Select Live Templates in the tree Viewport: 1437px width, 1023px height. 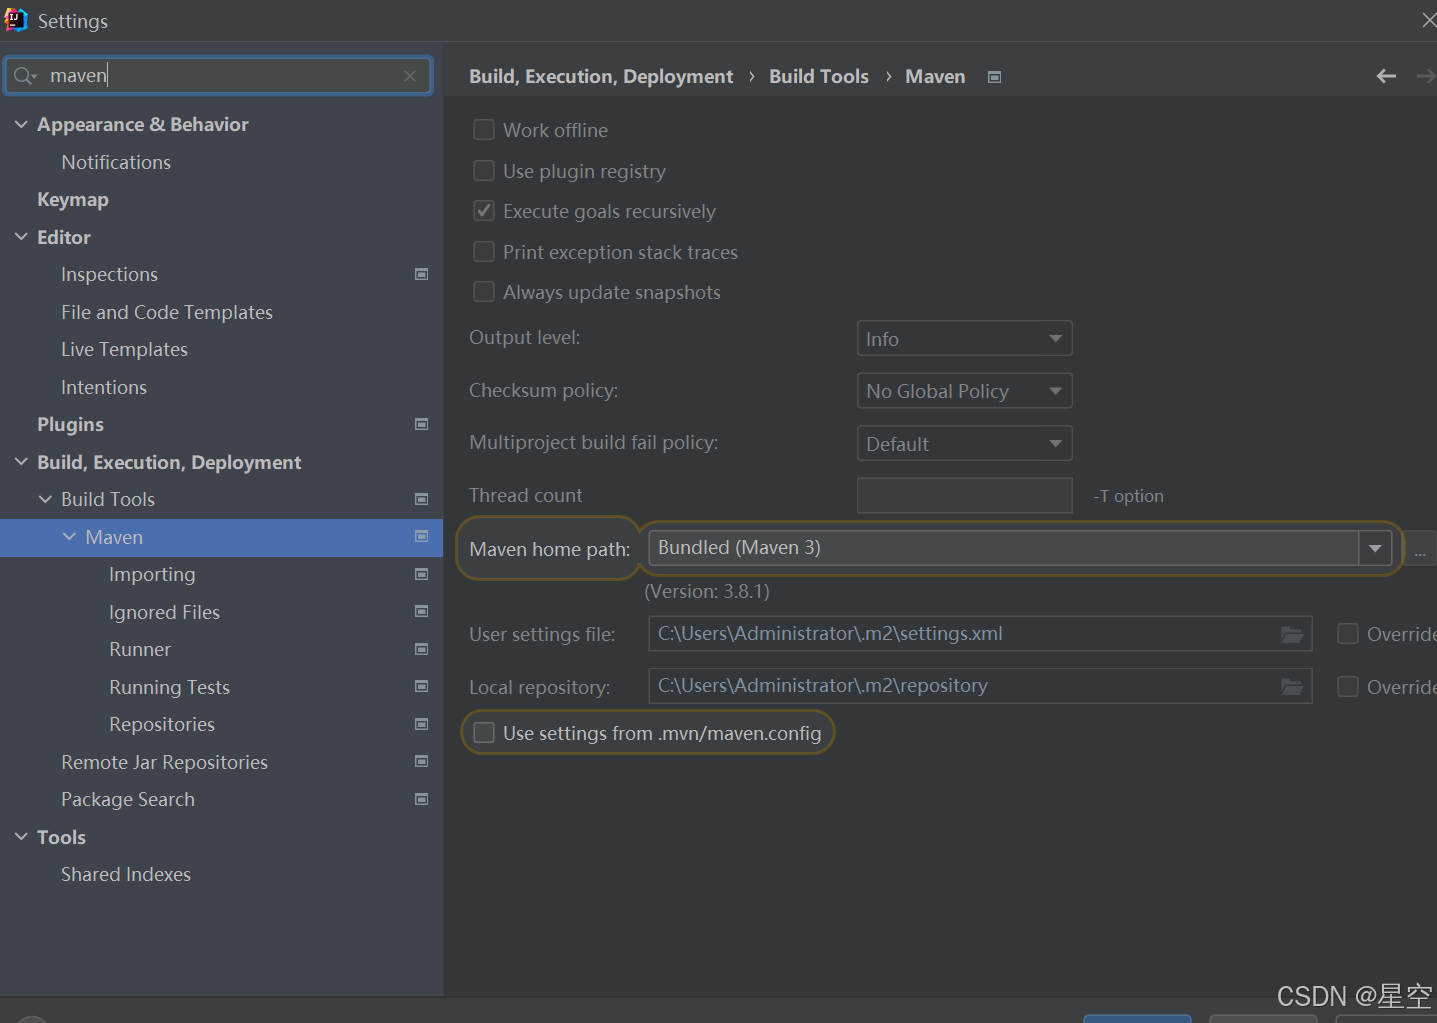[x=124, y=349]
